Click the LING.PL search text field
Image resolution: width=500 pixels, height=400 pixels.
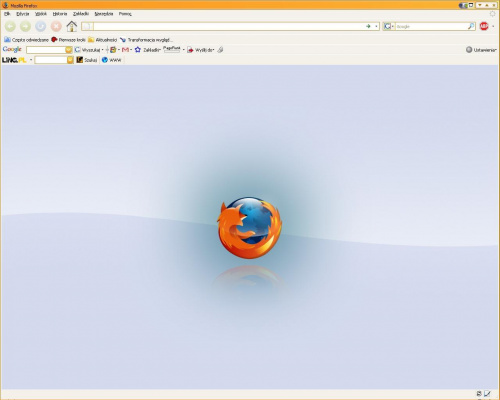click(51, 60)
